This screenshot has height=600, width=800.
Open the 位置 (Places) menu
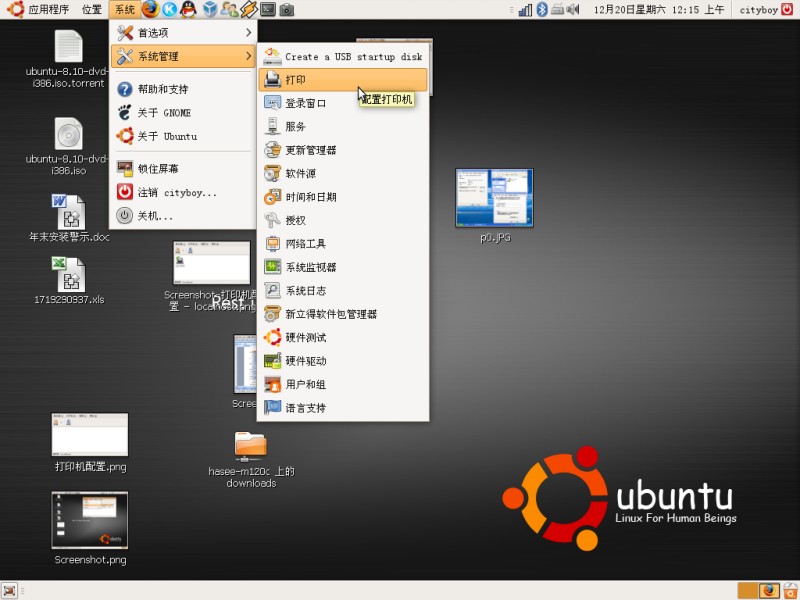[92, 9]
